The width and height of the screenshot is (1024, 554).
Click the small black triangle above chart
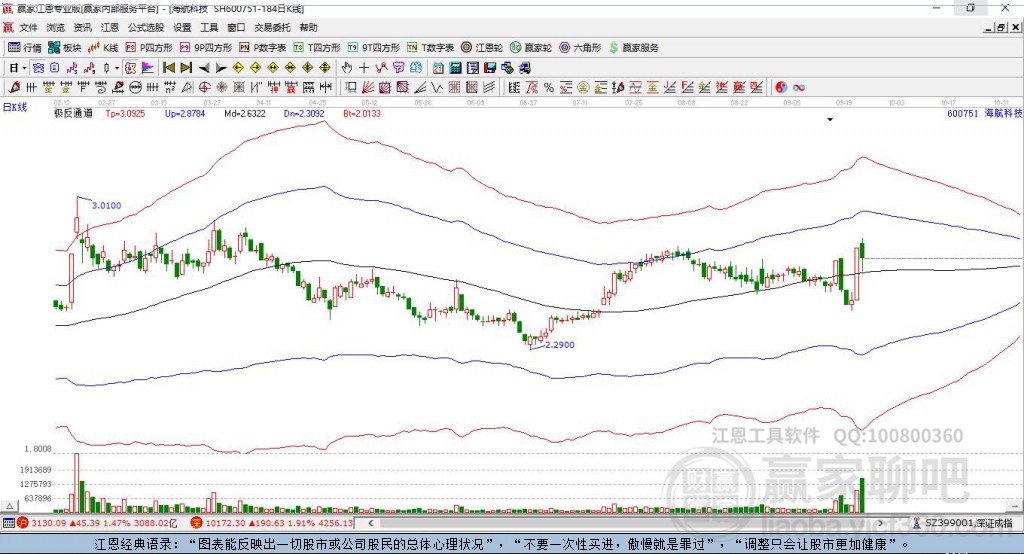click(x=830, y=120)
